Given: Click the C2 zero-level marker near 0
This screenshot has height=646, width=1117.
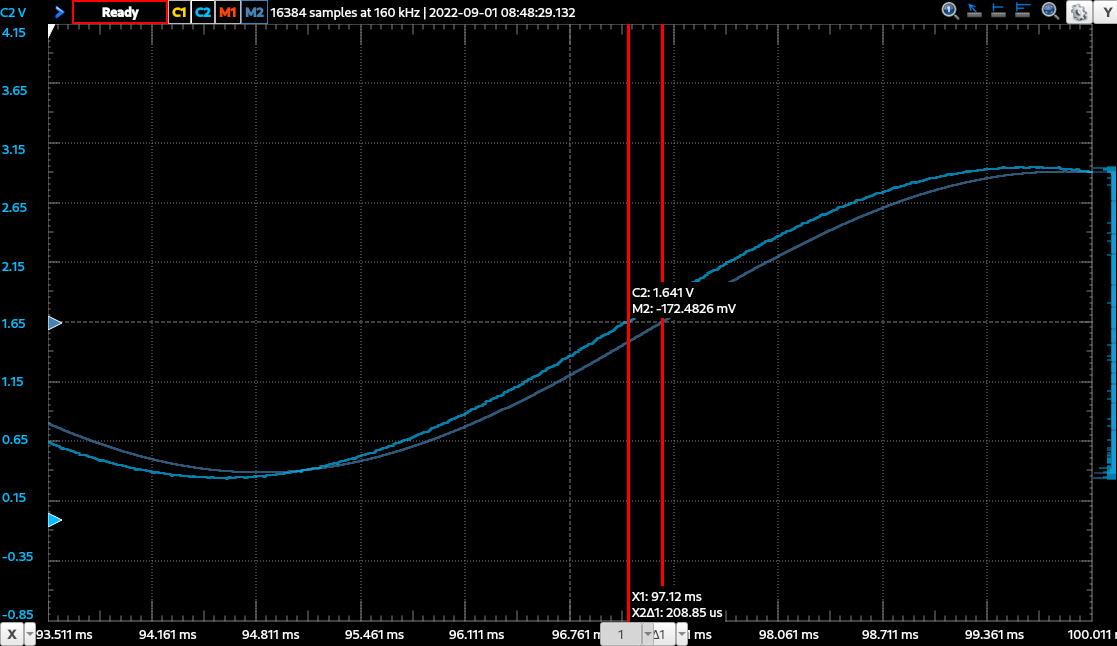Looking at the screenshot, I should tap(55, 521).
